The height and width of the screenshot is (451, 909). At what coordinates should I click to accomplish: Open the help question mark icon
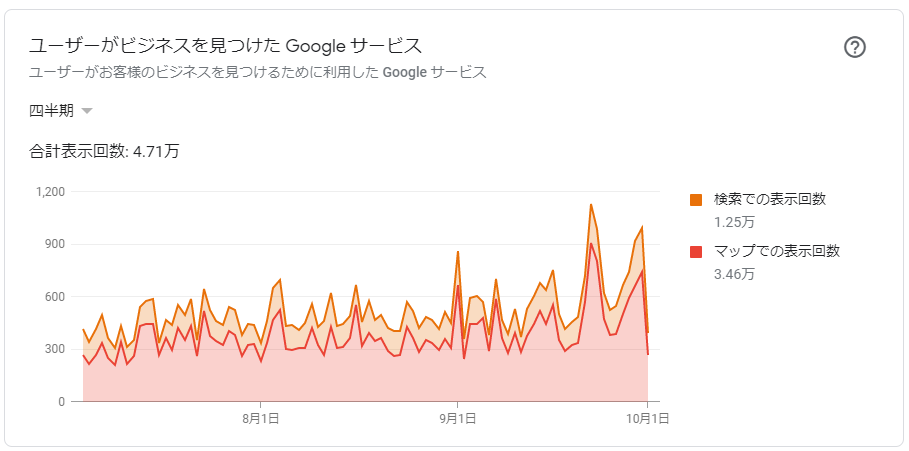(854, 48)
